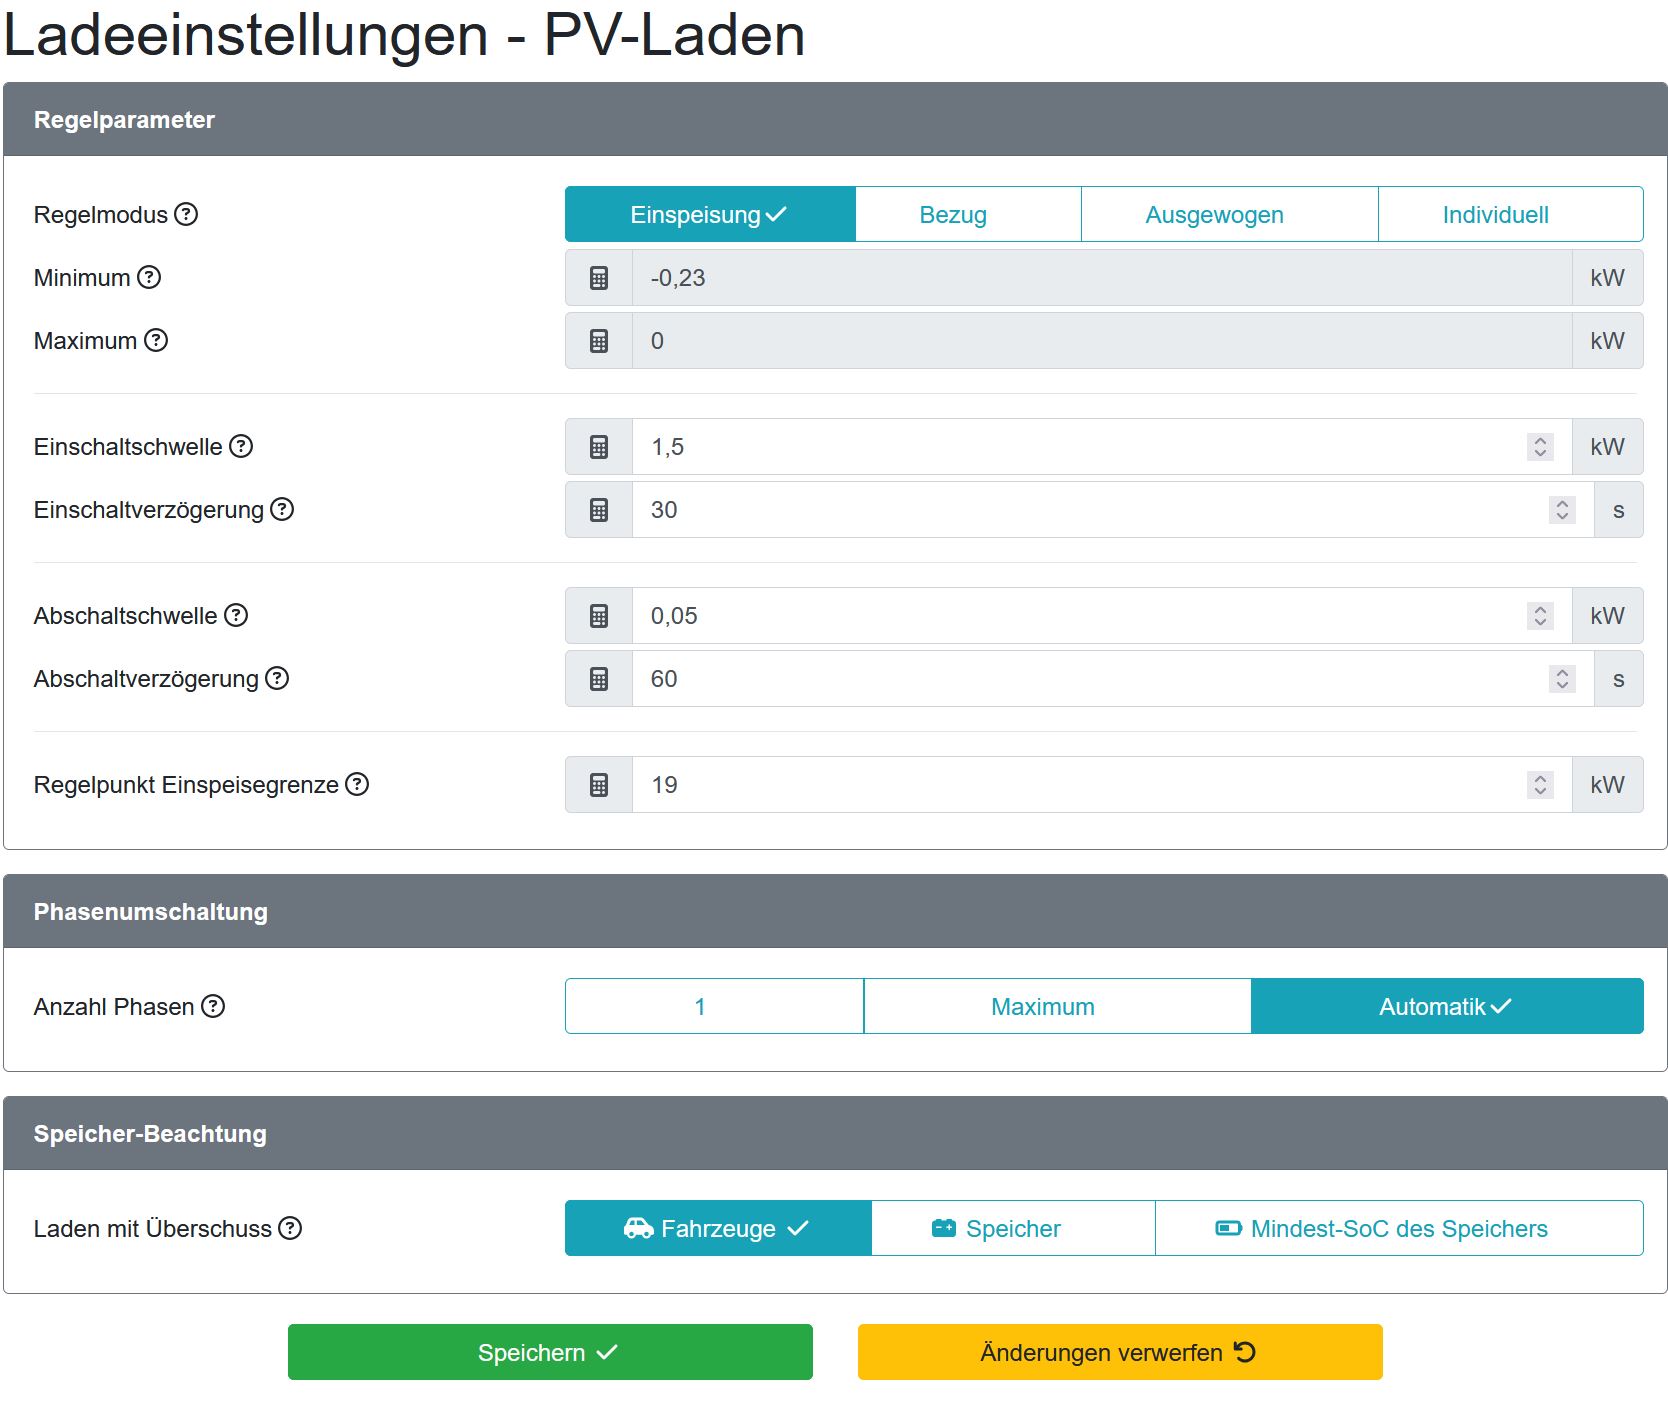Click Regelpunkt Einspeisegrenze spinner arrows
The width and height of the screenshot is (1668, 1405).
(1540, 785)
